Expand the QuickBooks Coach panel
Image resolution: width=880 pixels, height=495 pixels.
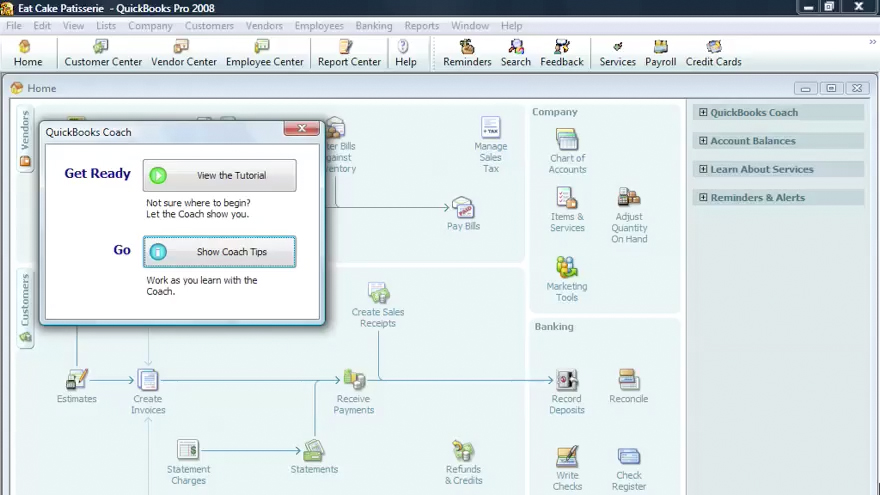point(703,112)
